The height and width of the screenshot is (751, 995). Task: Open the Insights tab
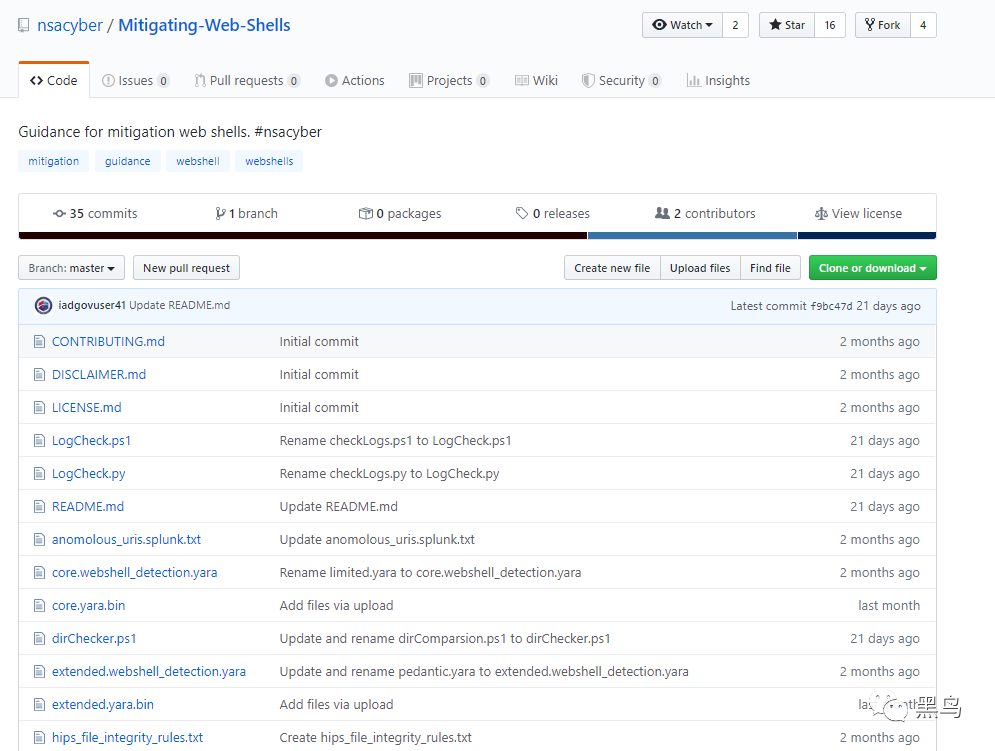point(718,81)
